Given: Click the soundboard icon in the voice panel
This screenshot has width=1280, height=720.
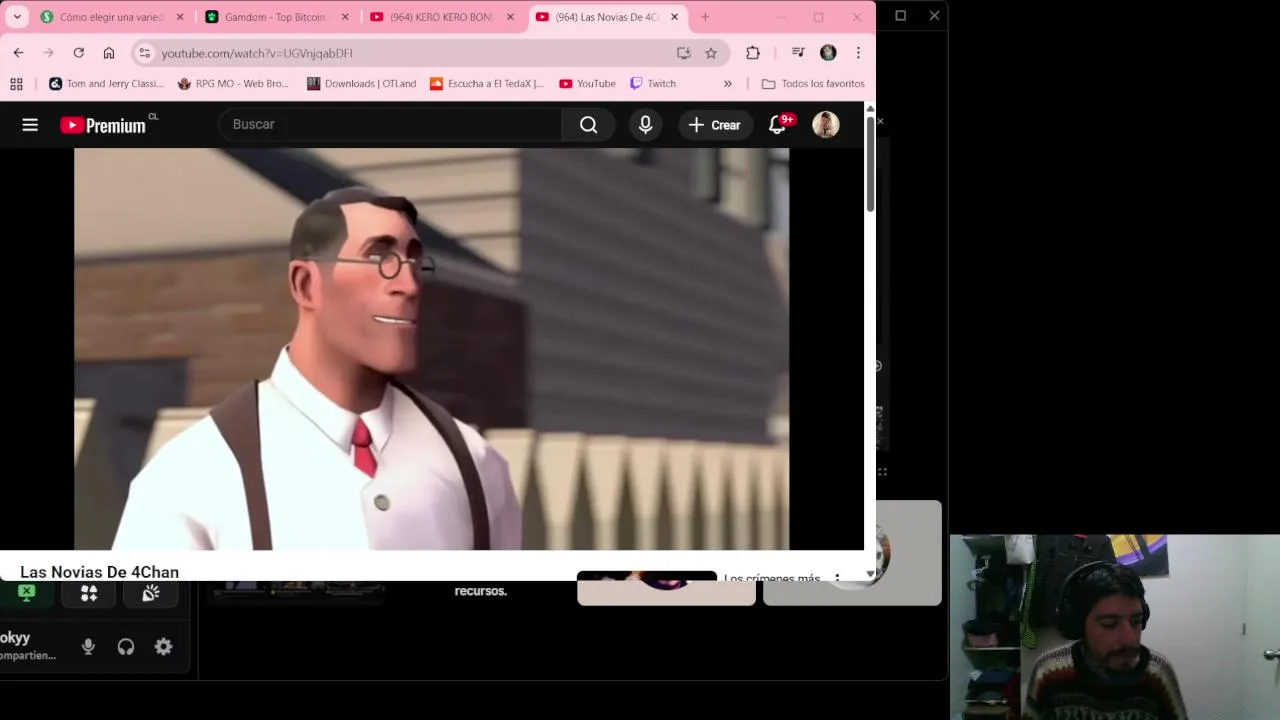Looking at the screenshot, I should 151,593.
